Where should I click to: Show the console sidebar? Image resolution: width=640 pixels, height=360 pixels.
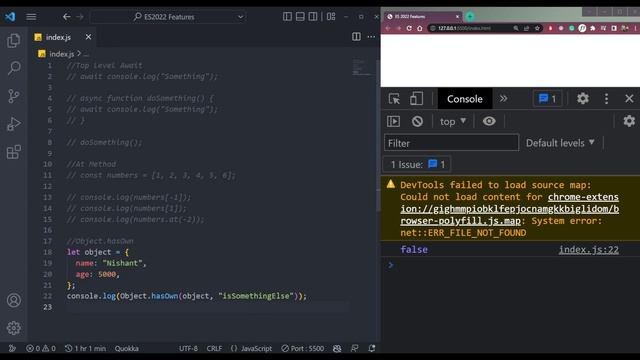pos(393,121)
